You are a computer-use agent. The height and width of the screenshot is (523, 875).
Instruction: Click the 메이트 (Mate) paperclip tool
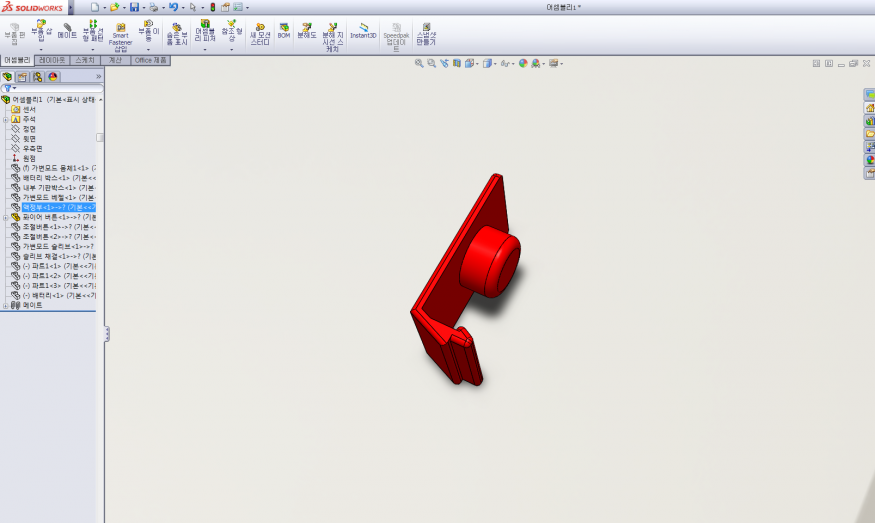(x=67, y=31)
